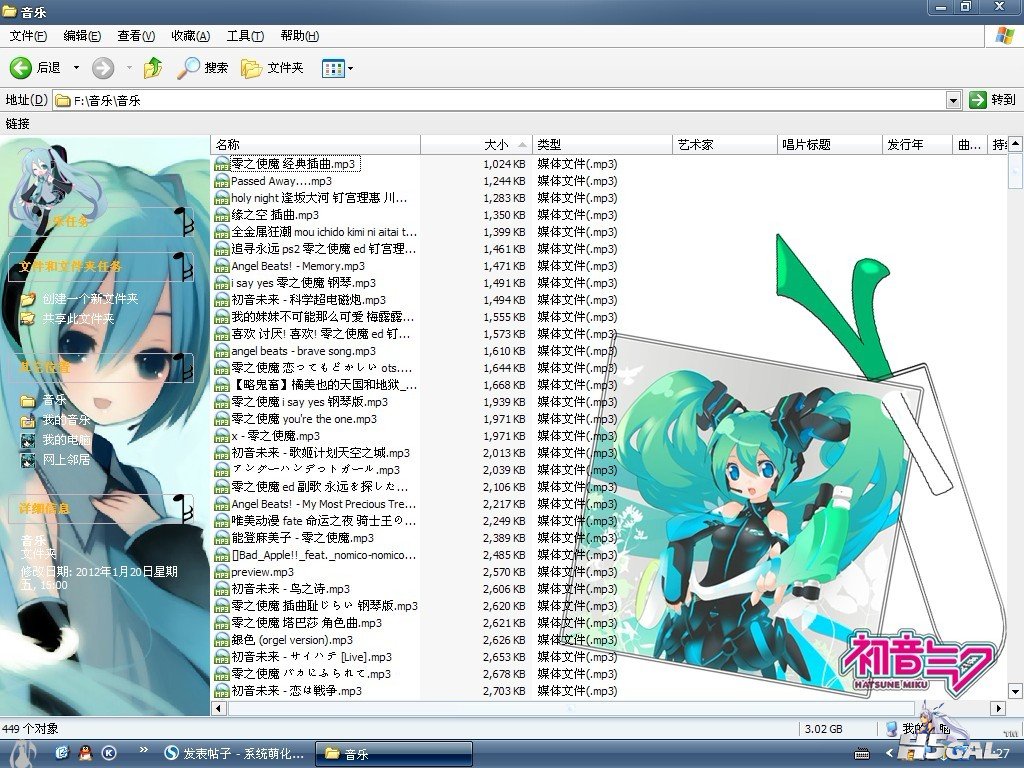This screenshot has width=1024, height=768.
Task: Click 创建一个新文件夹 link
Action: [90, 299]
